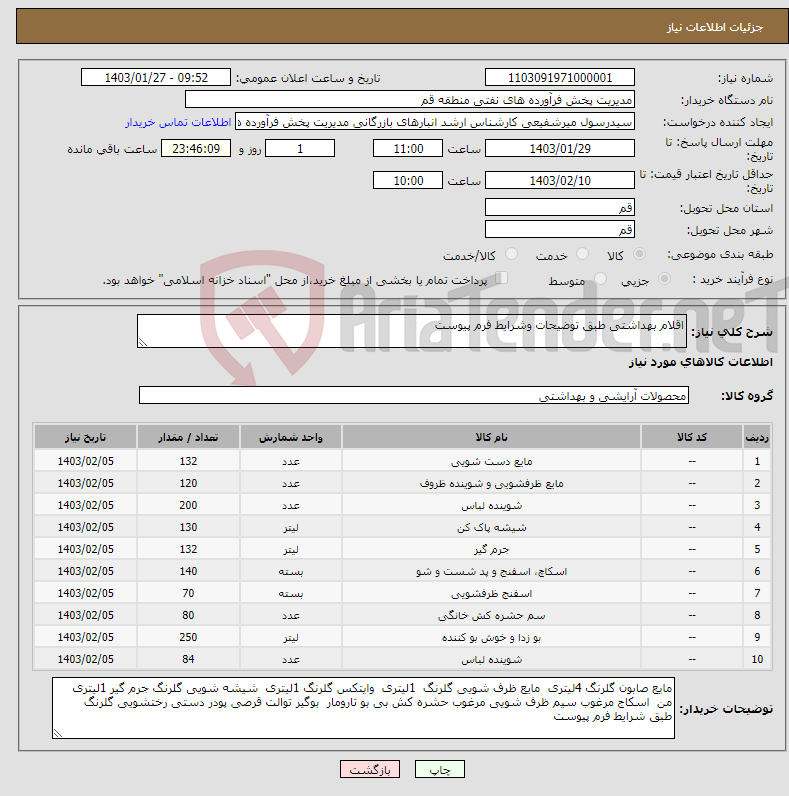Click the request creator field سیدرسول میرشفیعی
This screenshot has height=796, width=789.
pyautogui.click(x=435, y=122)
